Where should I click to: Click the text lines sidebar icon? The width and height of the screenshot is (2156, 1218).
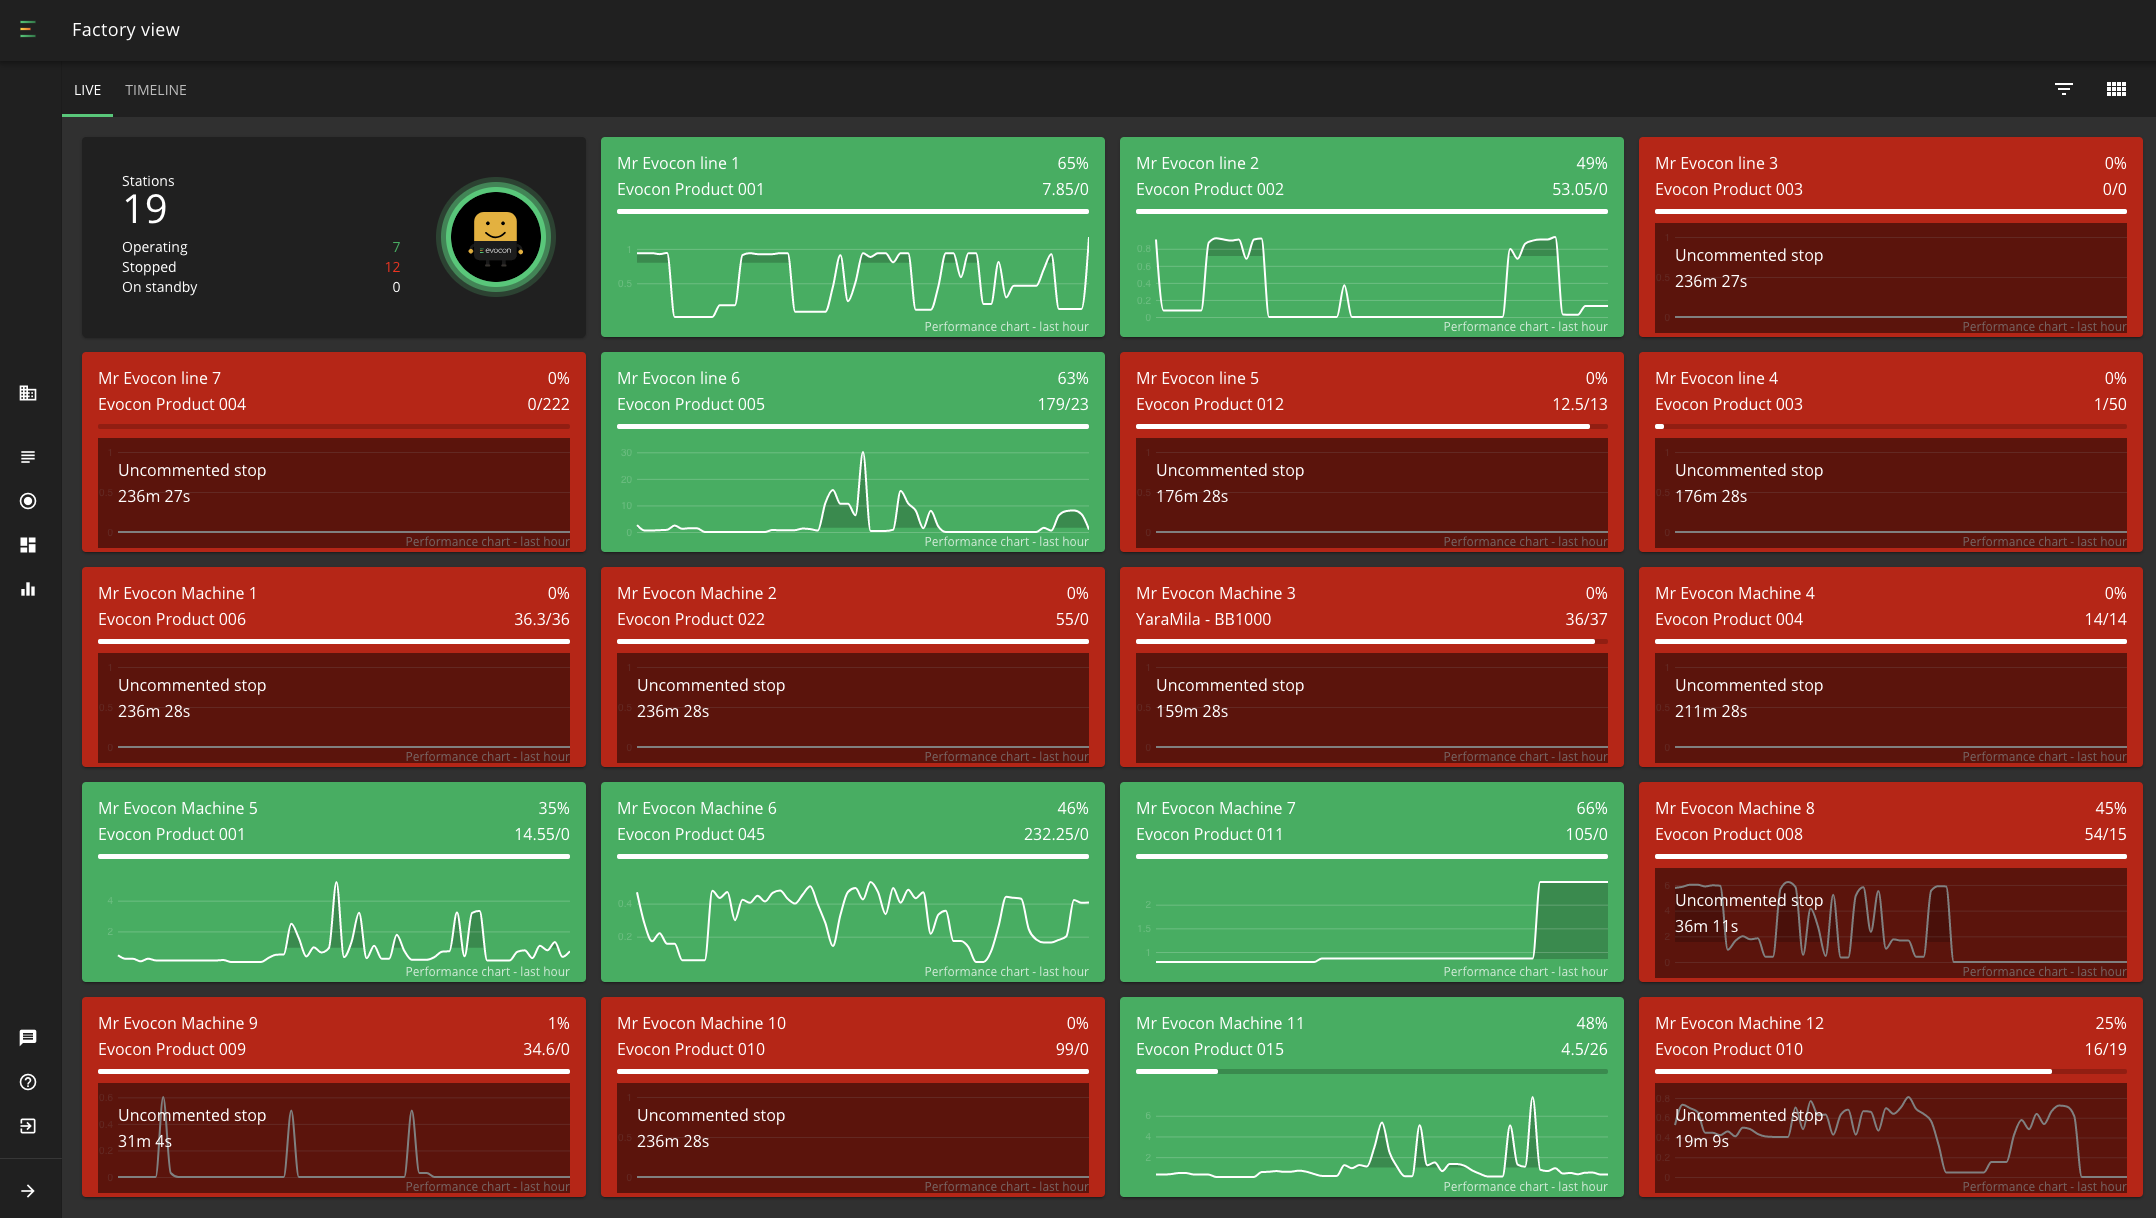tap(28, 457)
